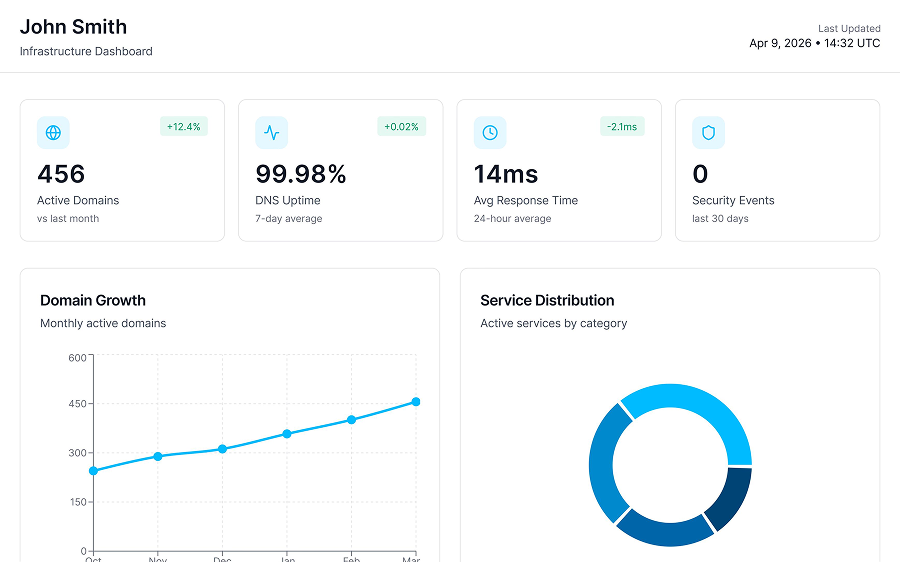
Task: Click the 456 Active Domains value
Action: tap(61, 174)
